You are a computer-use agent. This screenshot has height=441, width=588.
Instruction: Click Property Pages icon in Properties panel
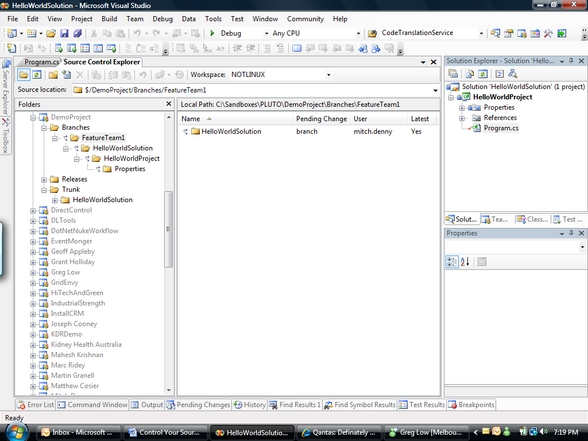click(482, 262)
